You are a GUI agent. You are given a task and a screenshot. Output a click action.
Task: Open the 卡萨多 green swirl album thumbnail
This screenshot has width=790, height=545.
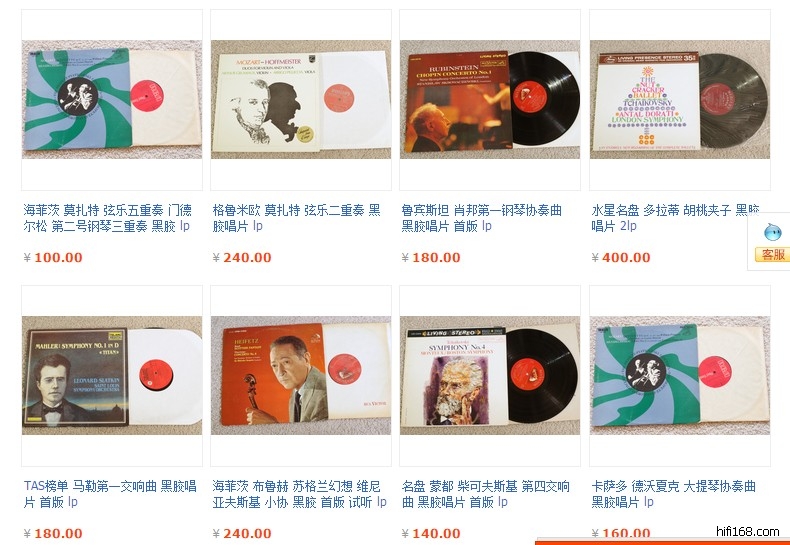point(680,375)
